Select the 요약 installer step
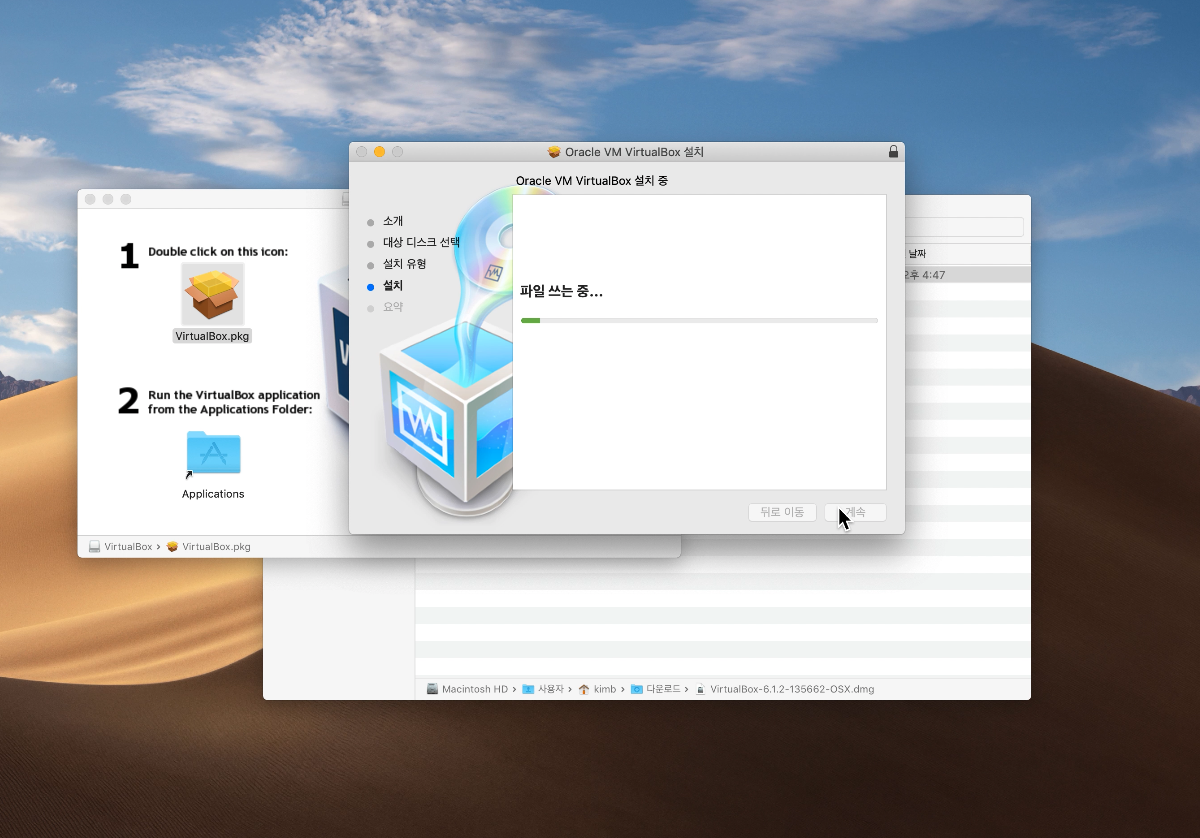 point(385,307)
